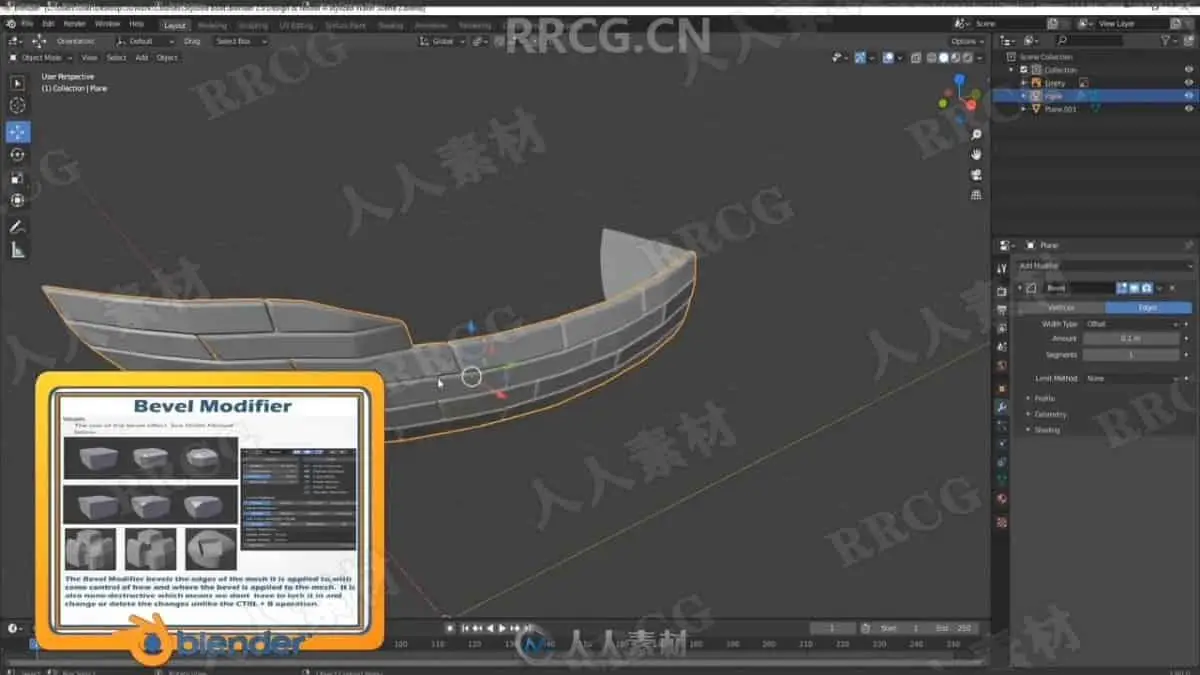Click the pan view hand icon

[976, 155]
